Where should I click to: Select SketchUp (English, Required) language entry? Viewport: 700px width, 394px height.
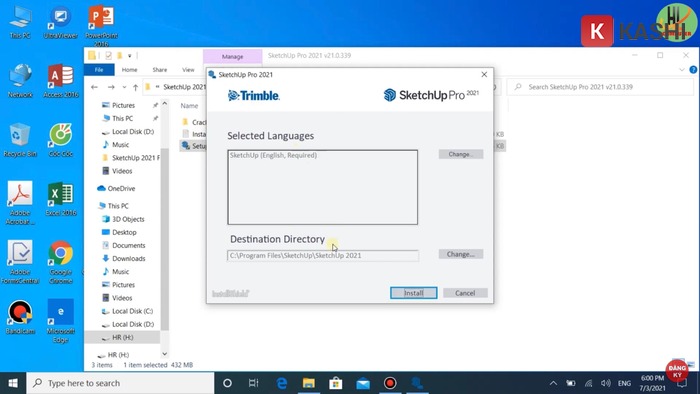tap(273, 155)
